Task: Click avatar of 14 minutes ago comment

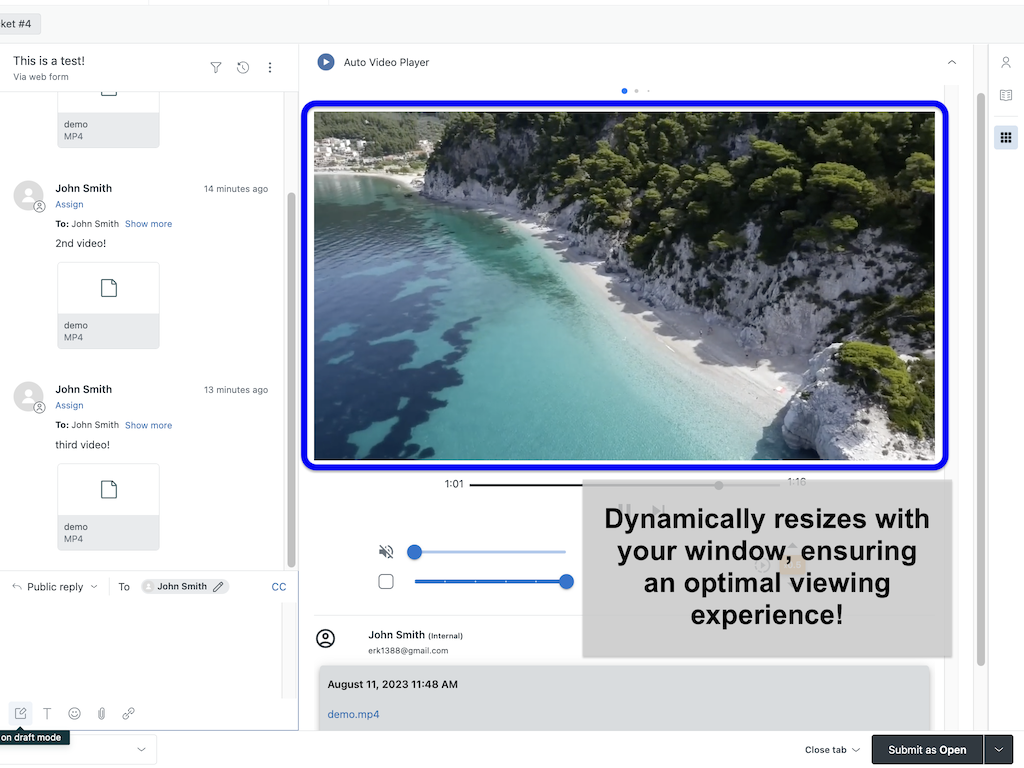Action: 29,196
